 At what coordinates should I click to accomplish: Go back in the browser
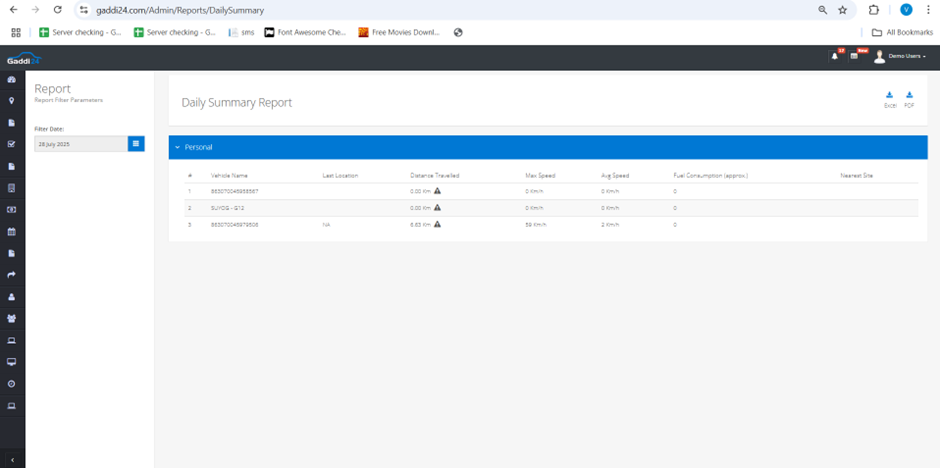click(13, 10)
